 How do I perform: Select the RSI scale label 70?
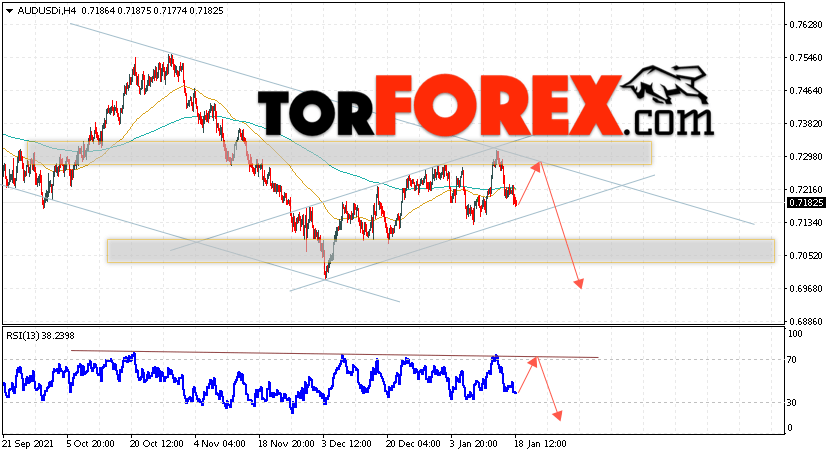coord(792,360)
